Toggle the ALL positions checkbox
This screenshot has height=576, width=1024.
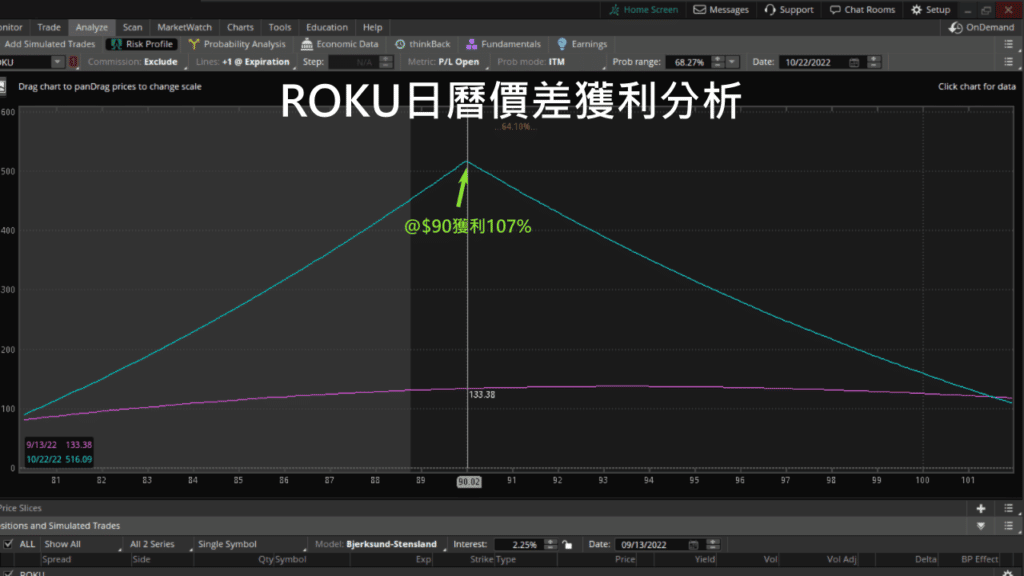(x=9, y=545)
